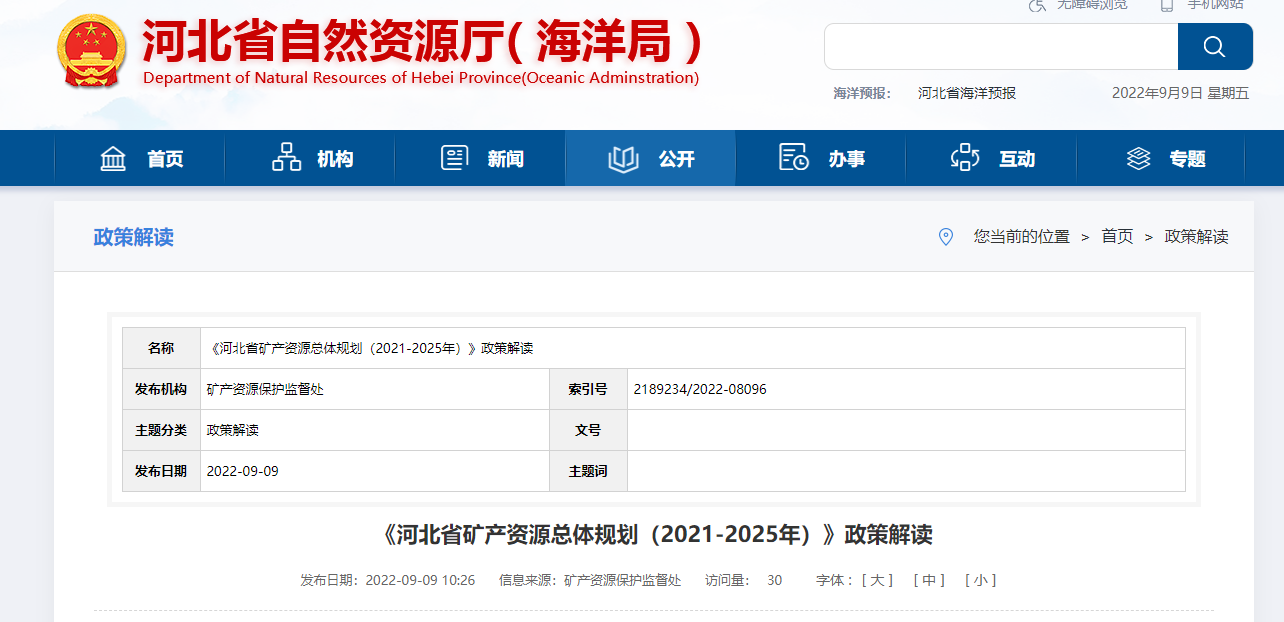Click the document clock icon for 办事
The width and height of the screenshot is (1284, 622).
(794, 158)
